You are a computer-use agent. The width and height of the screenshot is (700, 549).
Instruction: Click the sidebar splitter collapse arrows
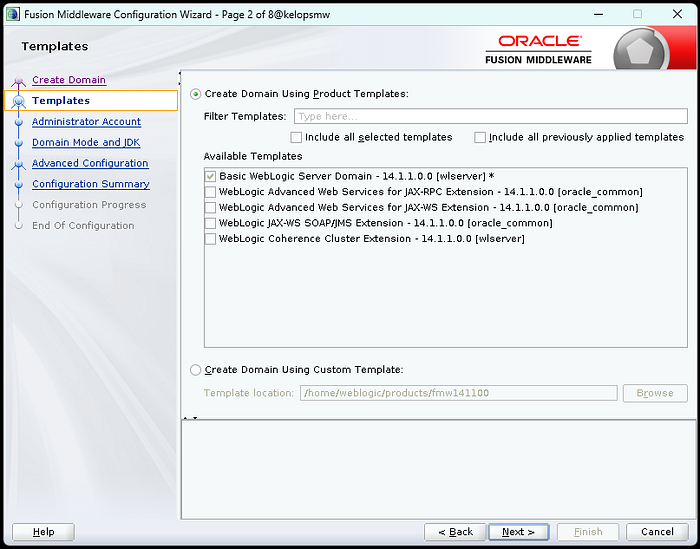pyautogui.click(x=179, y=78)
